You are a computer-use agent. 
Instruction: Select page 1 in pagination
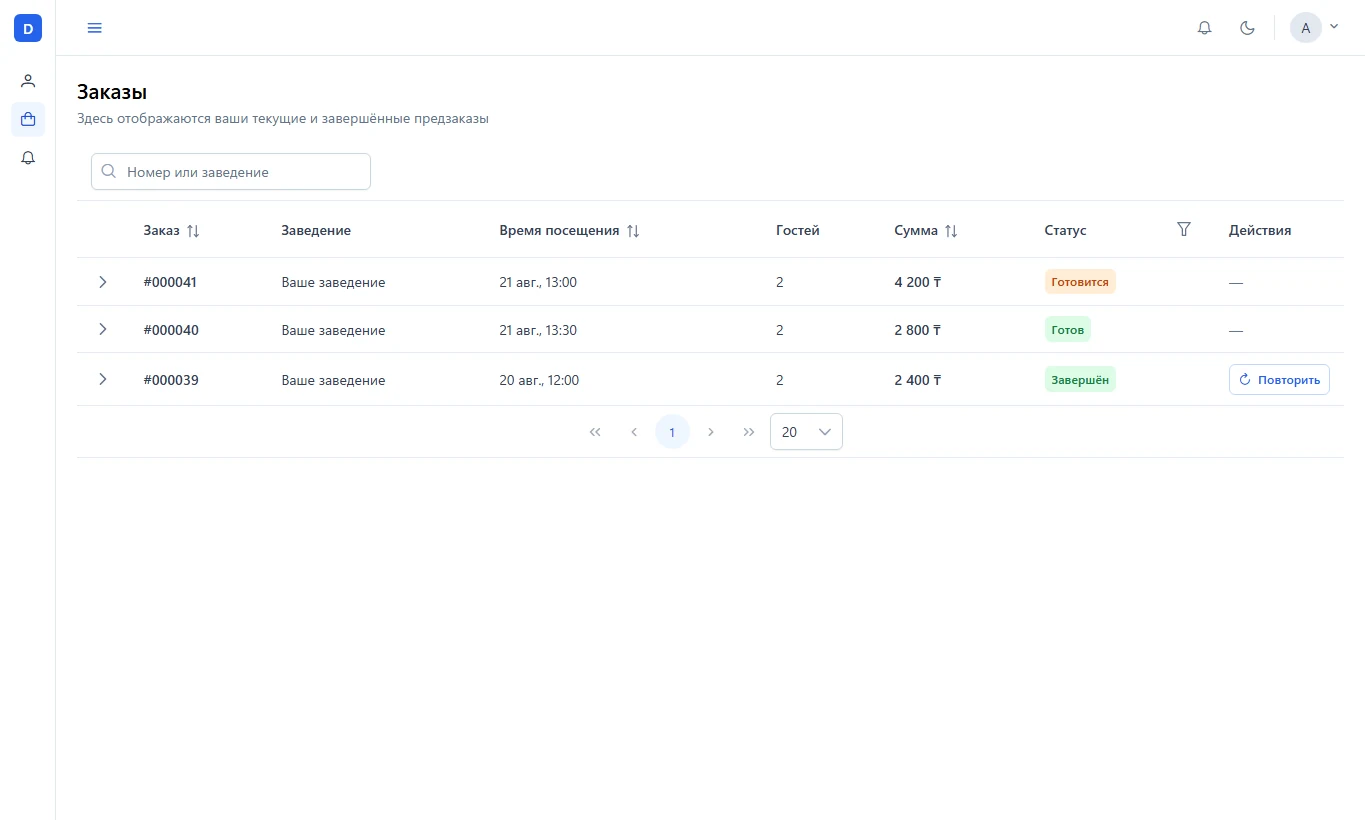pyautogui.click(x=672, y=432)
